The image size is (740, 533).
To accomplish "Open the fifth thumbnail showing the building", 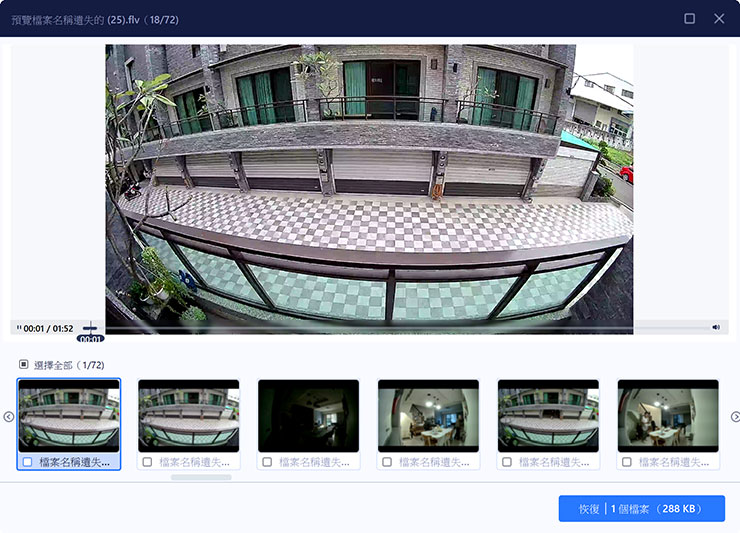I will (x=548, y=415).
